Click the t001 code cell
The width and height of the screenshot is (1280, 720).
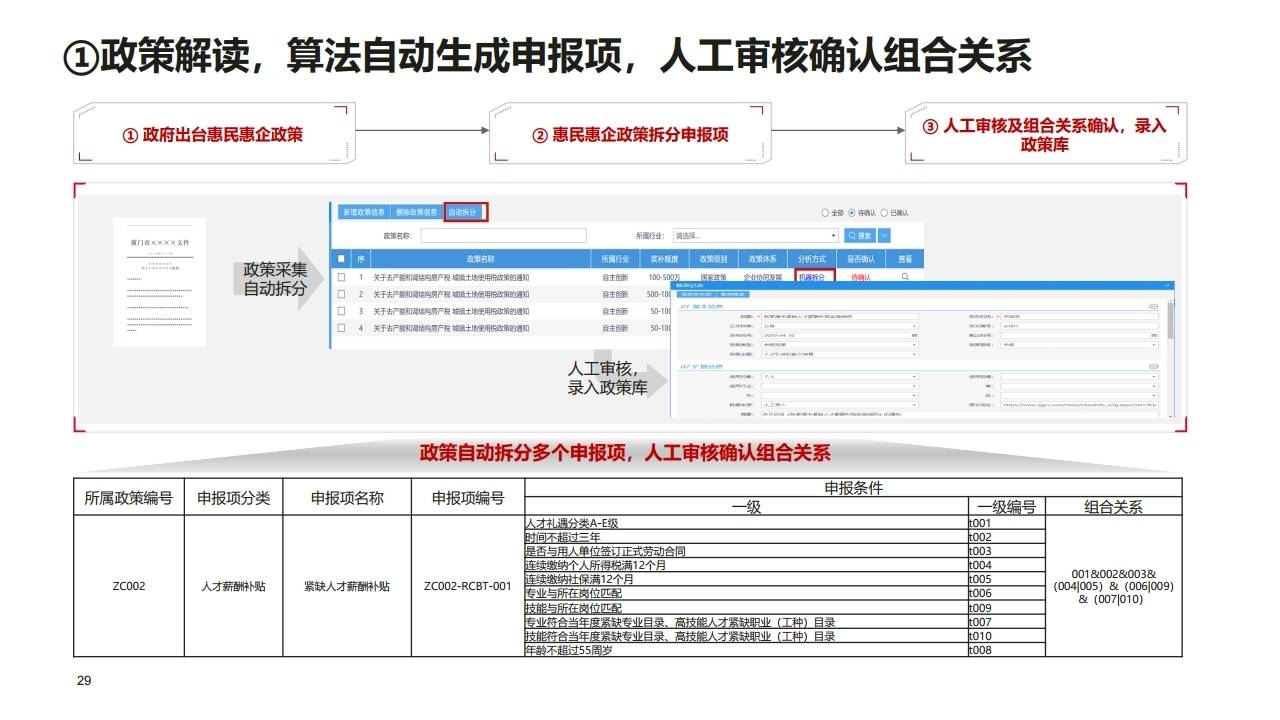[1006, 523]
